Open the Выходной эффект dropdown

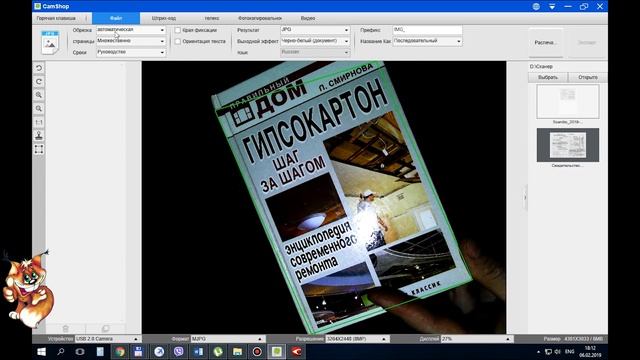(x=315, y=41)
